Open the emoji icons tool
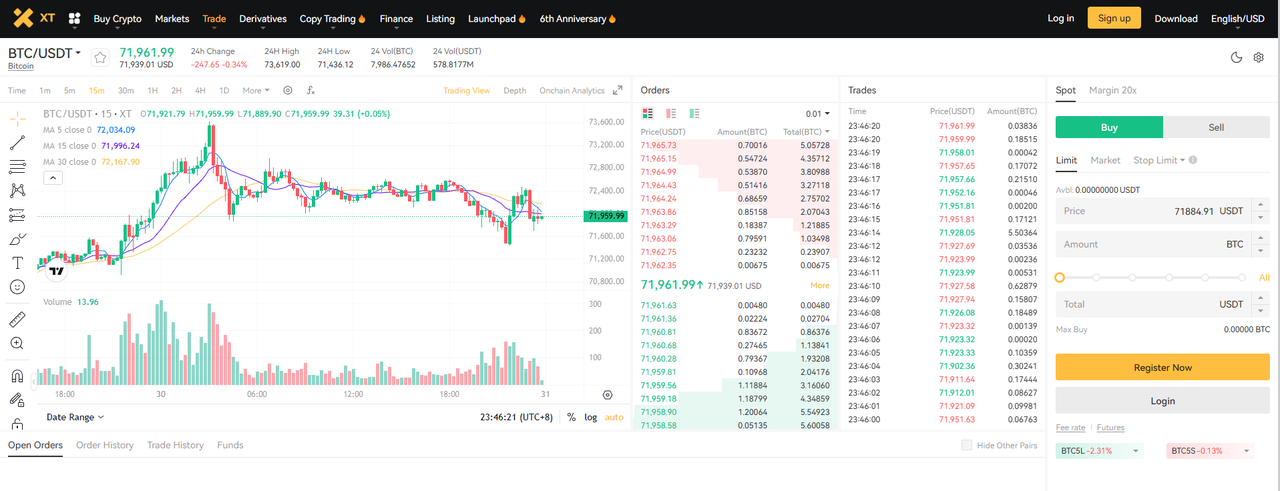Screen dimensions: 1280x491 pos(17,287)
